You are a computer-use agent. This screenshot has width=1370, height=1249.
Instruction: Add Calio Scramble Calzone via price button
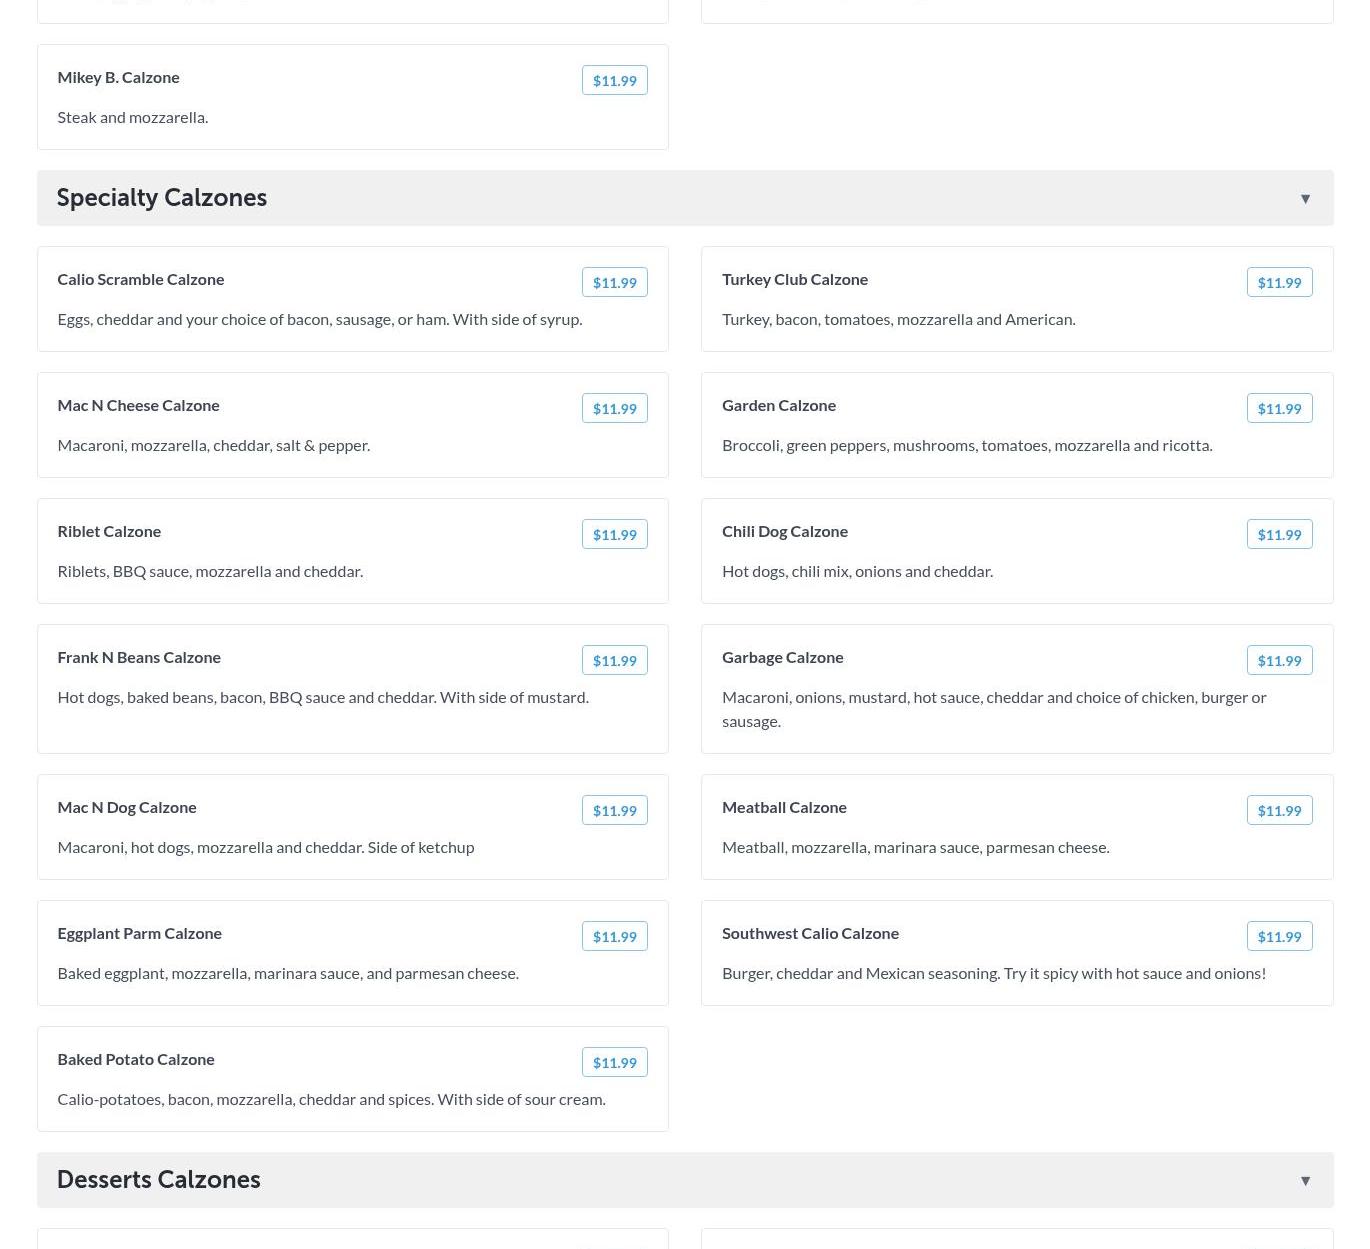click(614, 283)
